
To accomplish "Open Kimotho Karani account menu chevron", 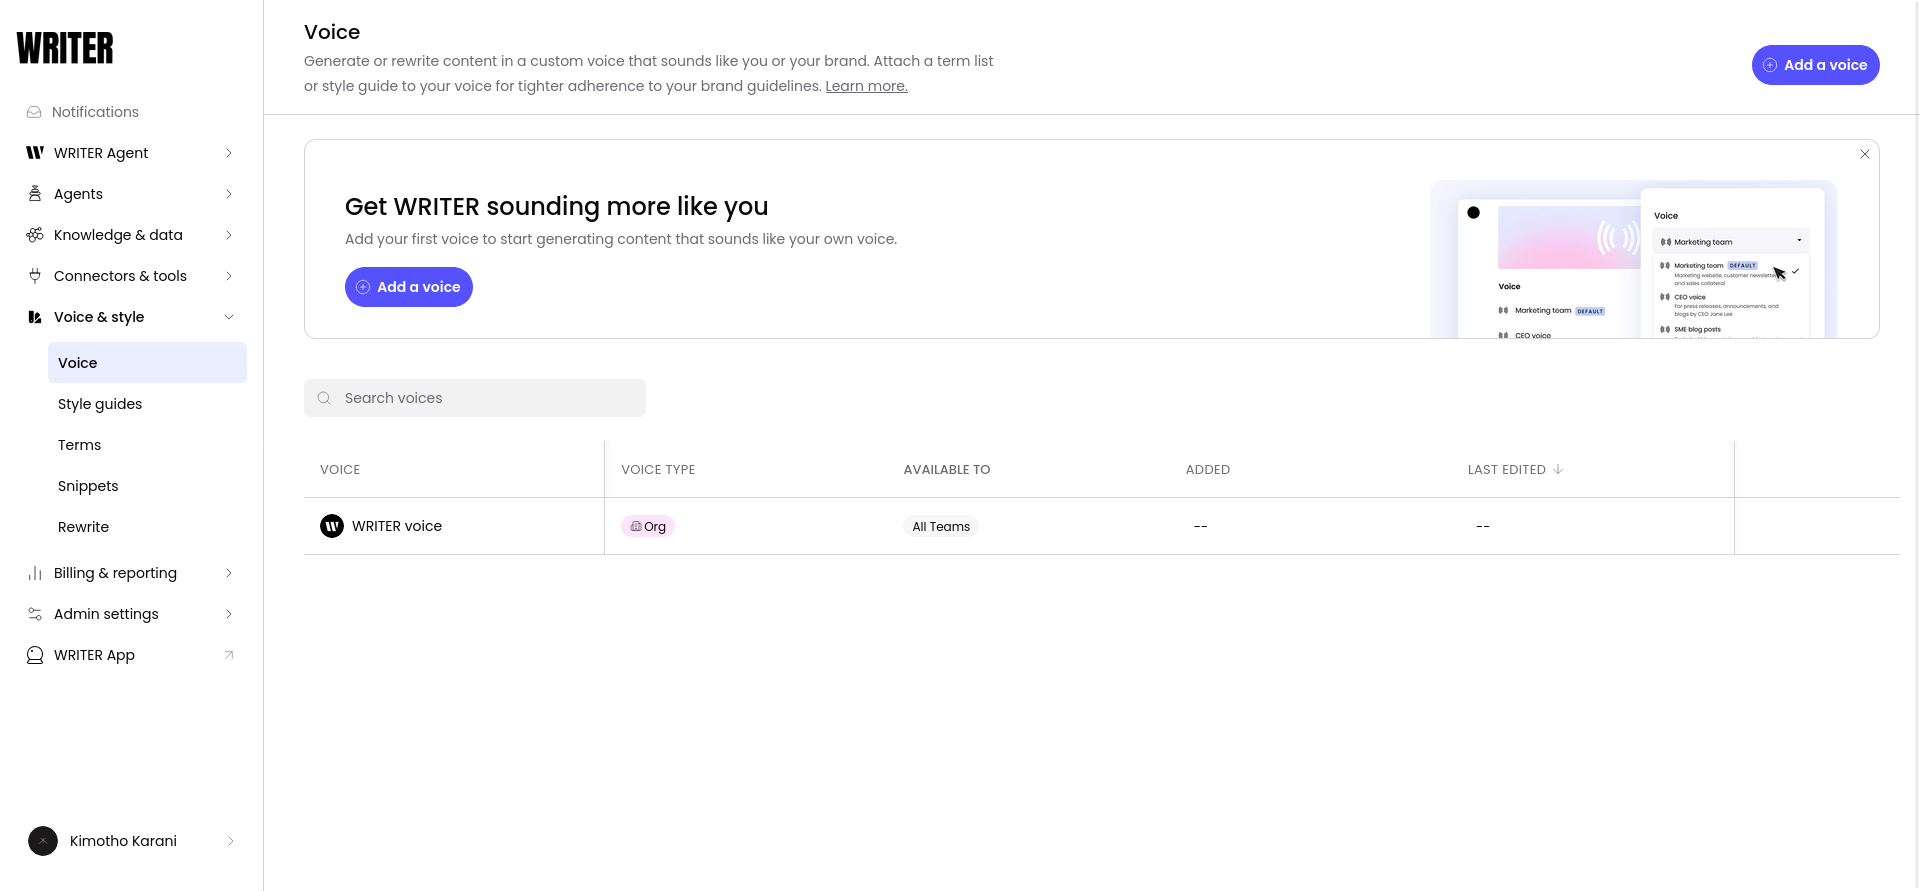I will point(230,841).
